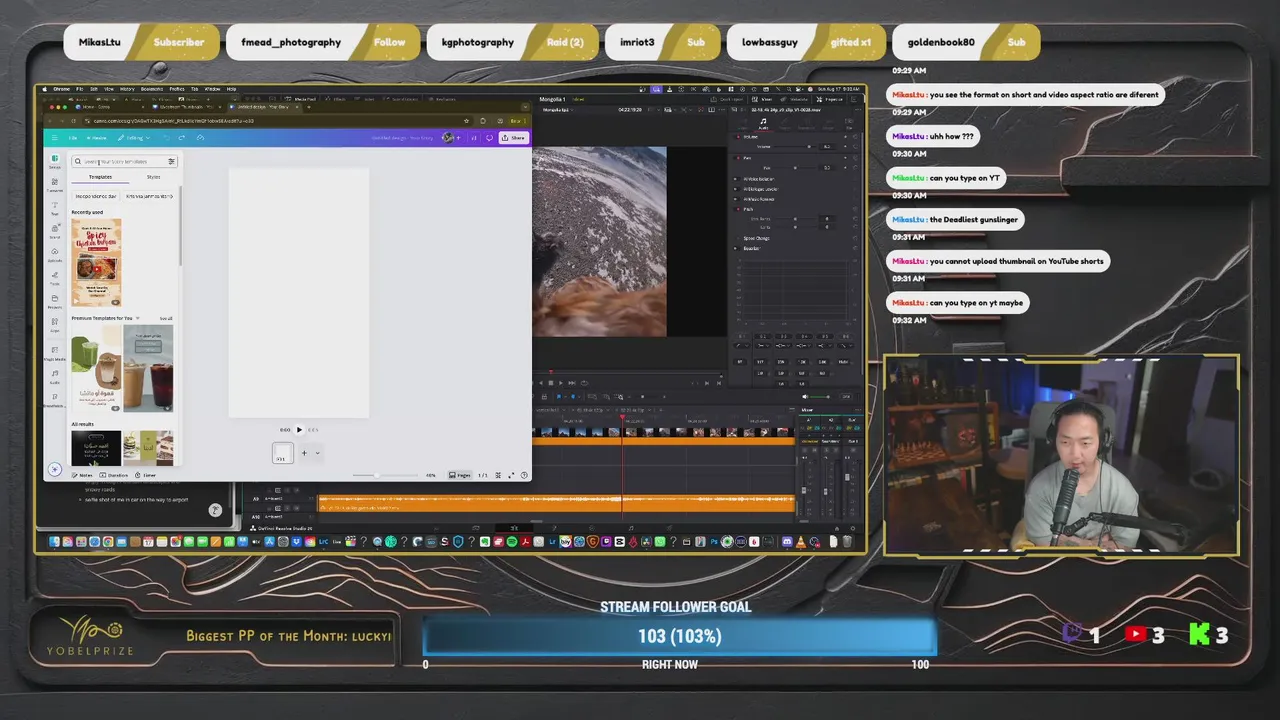Click the Pages button in Canva

click(x=460, y=475)
